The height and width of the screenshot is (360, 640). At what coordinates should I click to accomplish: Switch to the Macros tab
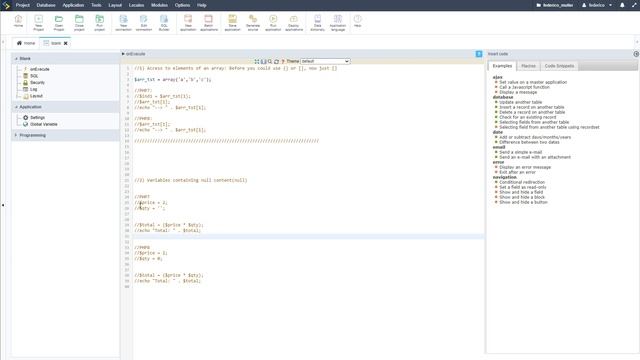point(528,66)
